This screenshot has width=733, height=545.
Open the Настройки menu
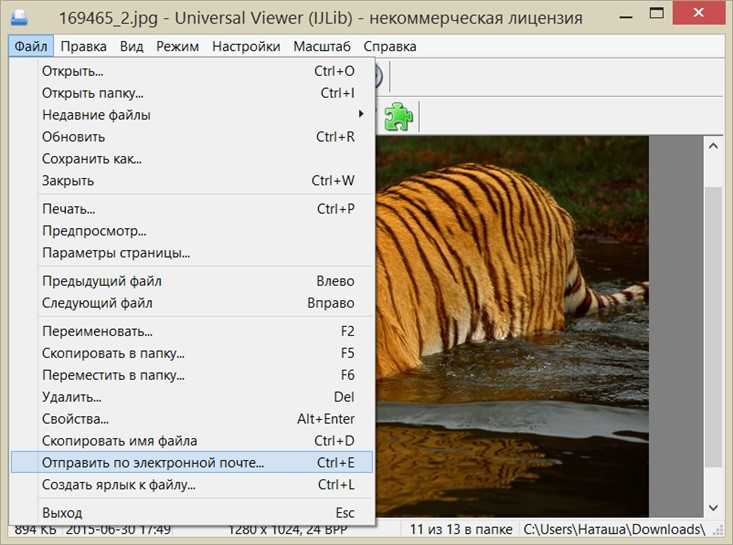click(x=246, y=46)
